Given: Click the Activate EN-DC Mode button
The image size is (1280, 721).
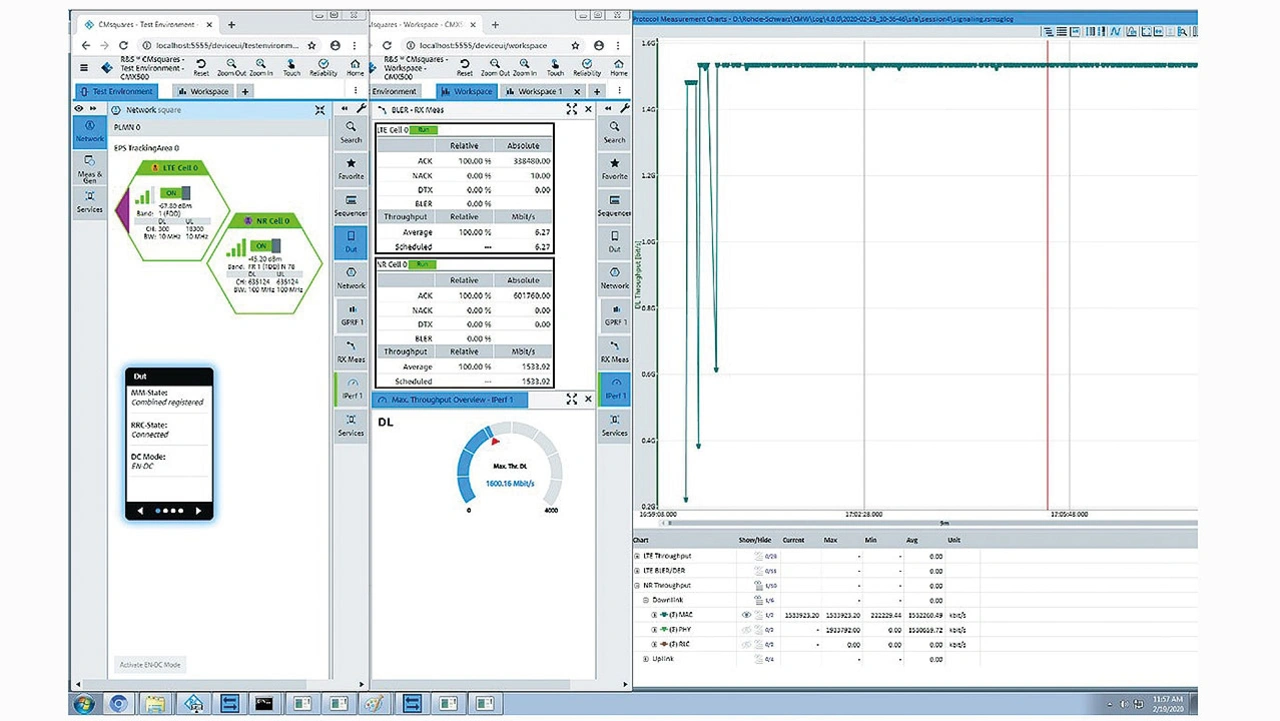Looking at the screenshot, I should click(151, 665).
